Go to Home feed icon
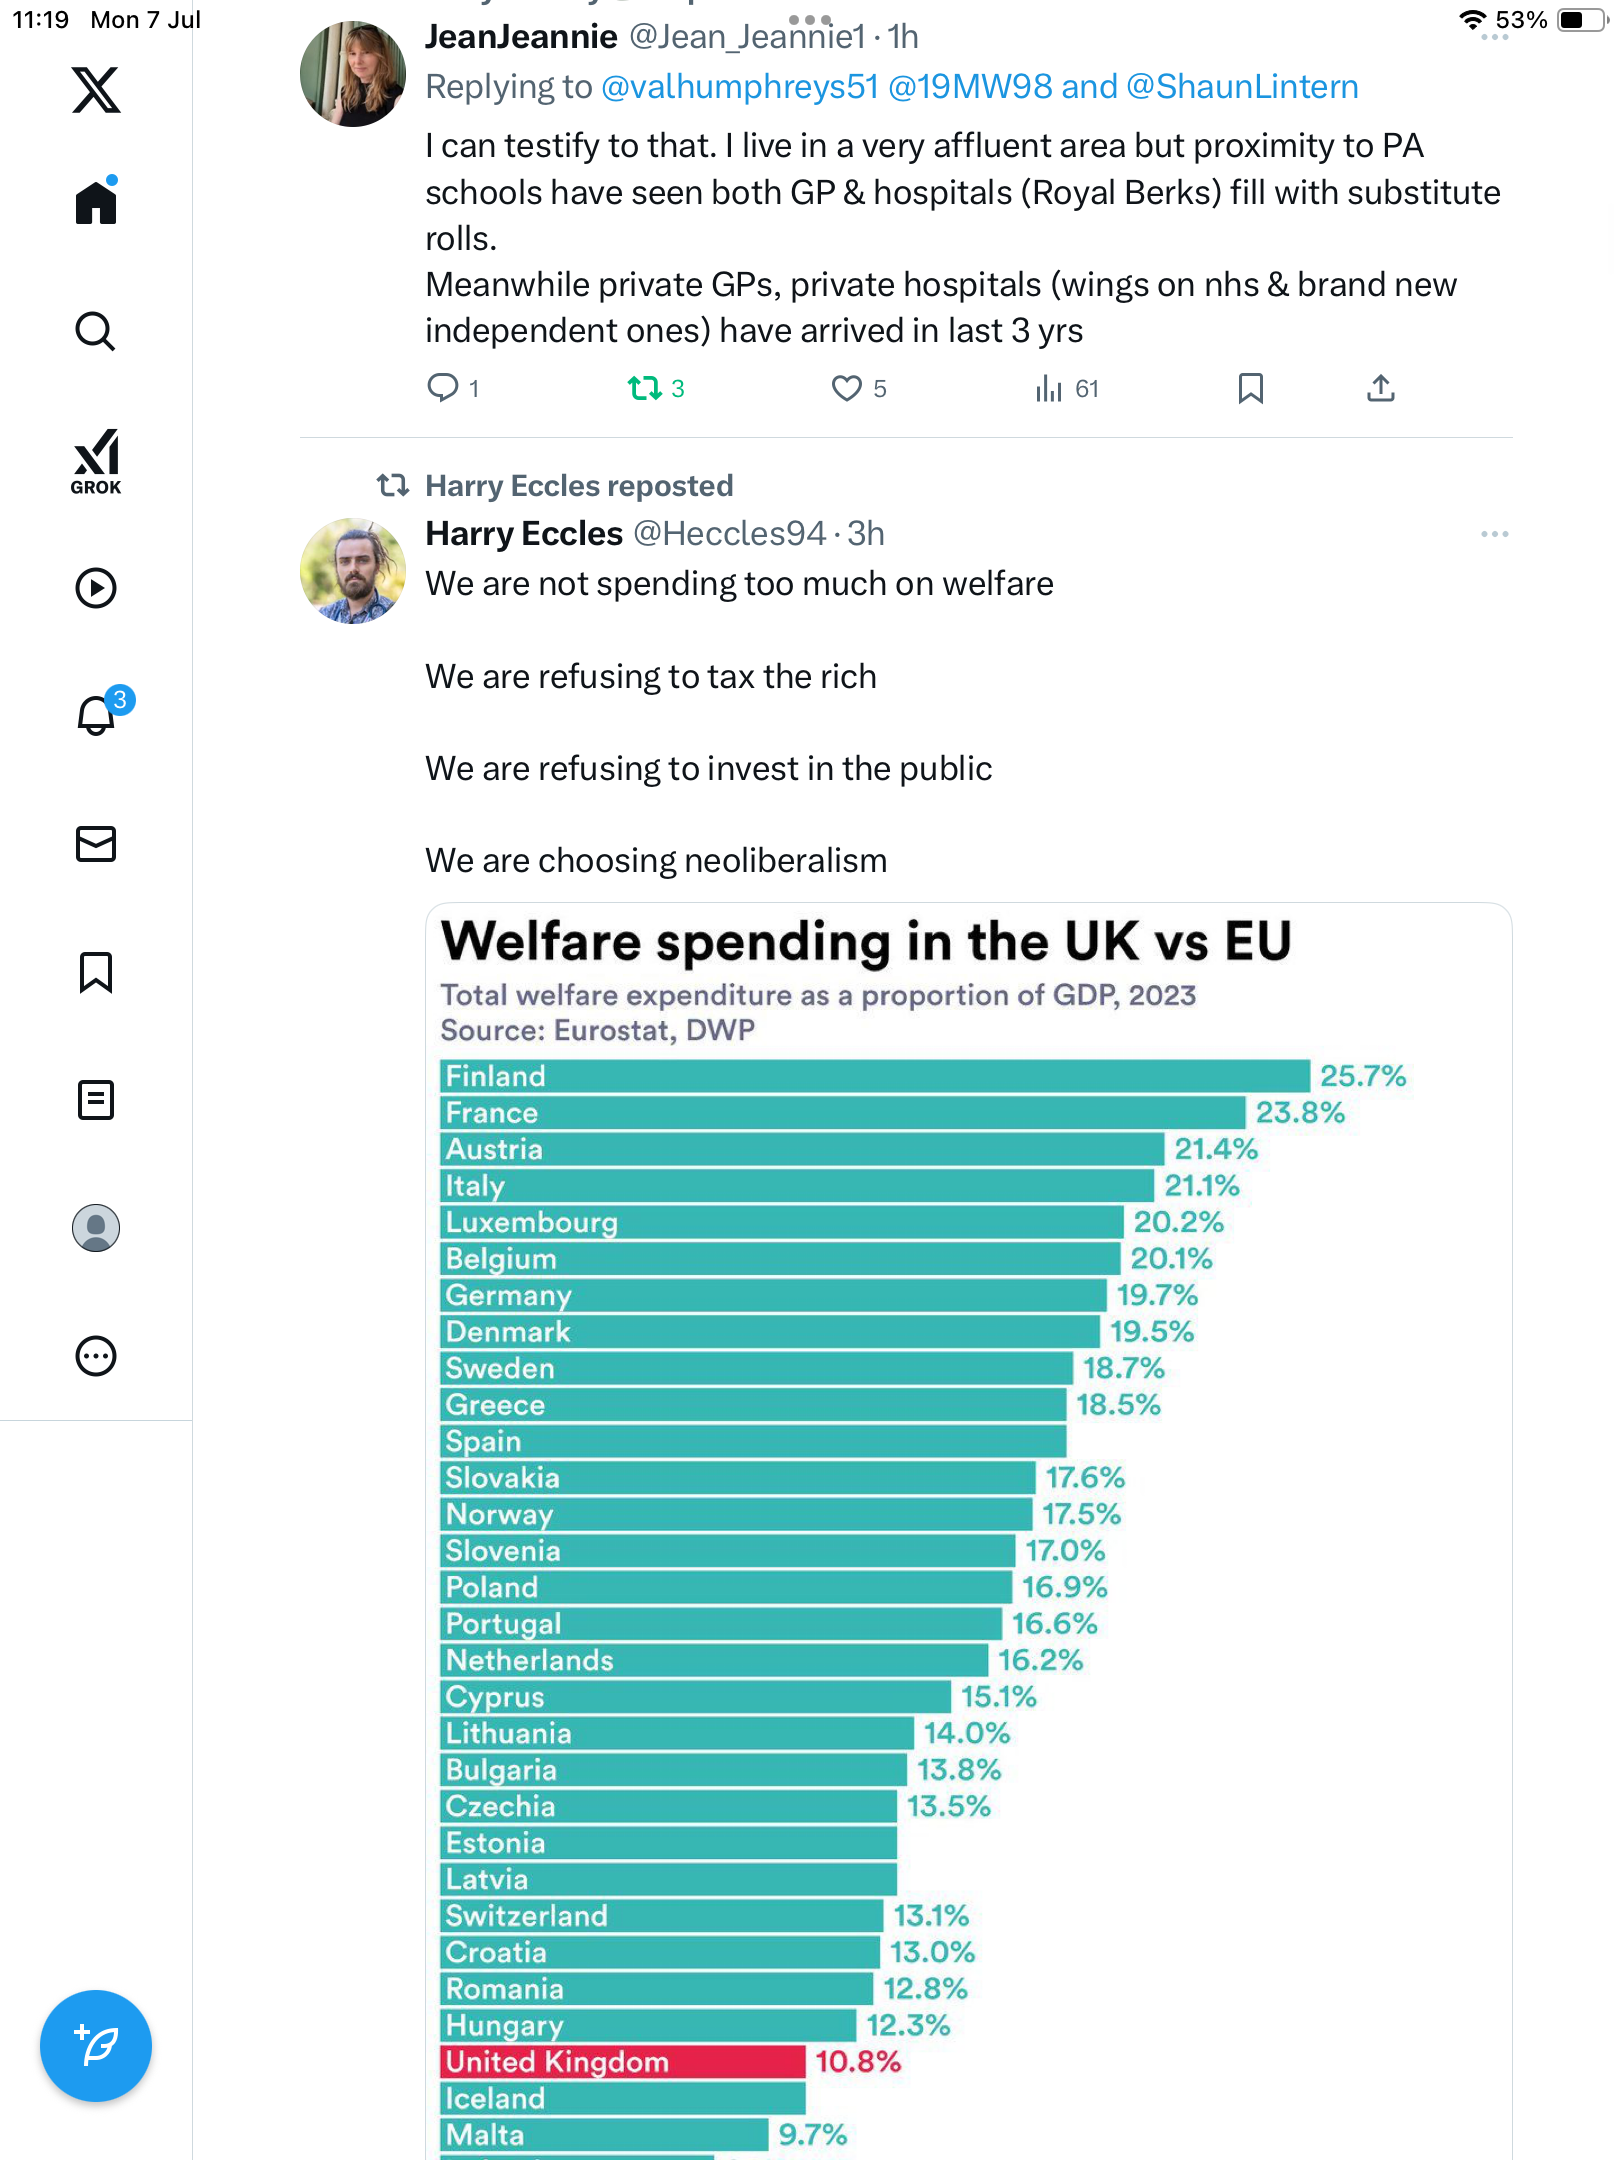This screenshot has width=1620, height=2160. tap(96, 201)
